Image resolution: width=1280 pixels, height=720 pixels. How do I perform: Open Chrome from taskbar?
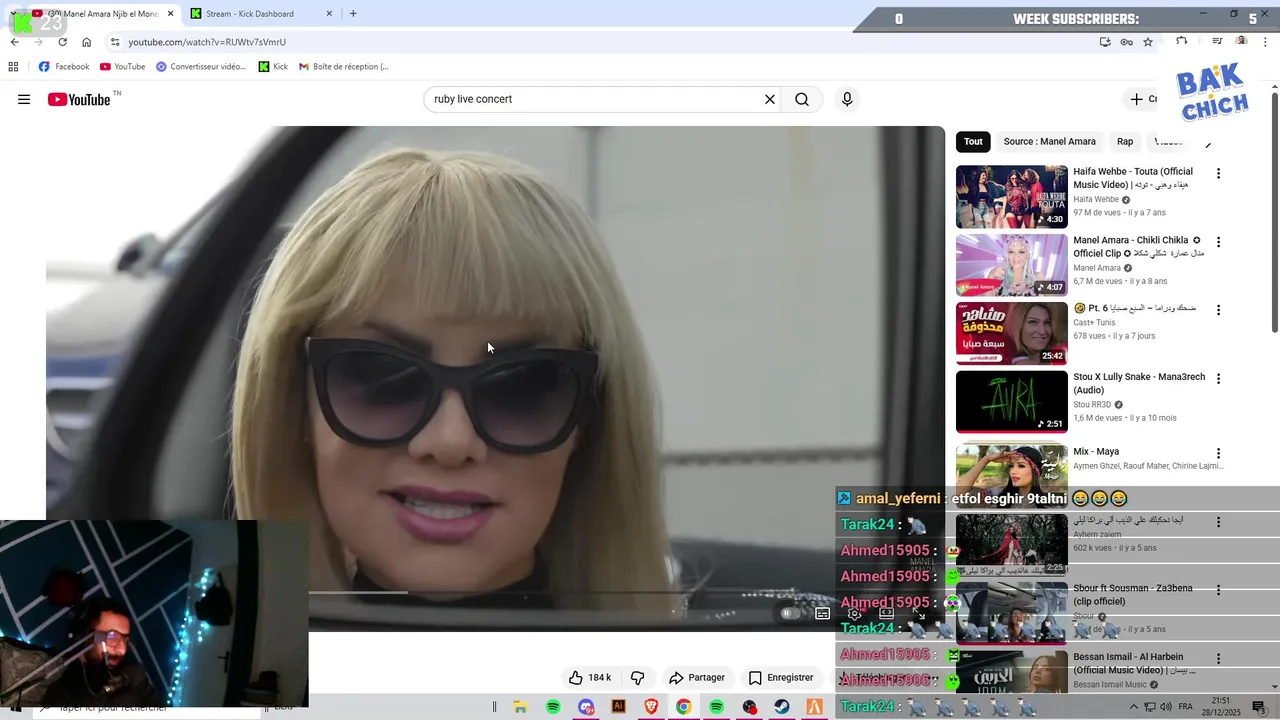(683, 707)
